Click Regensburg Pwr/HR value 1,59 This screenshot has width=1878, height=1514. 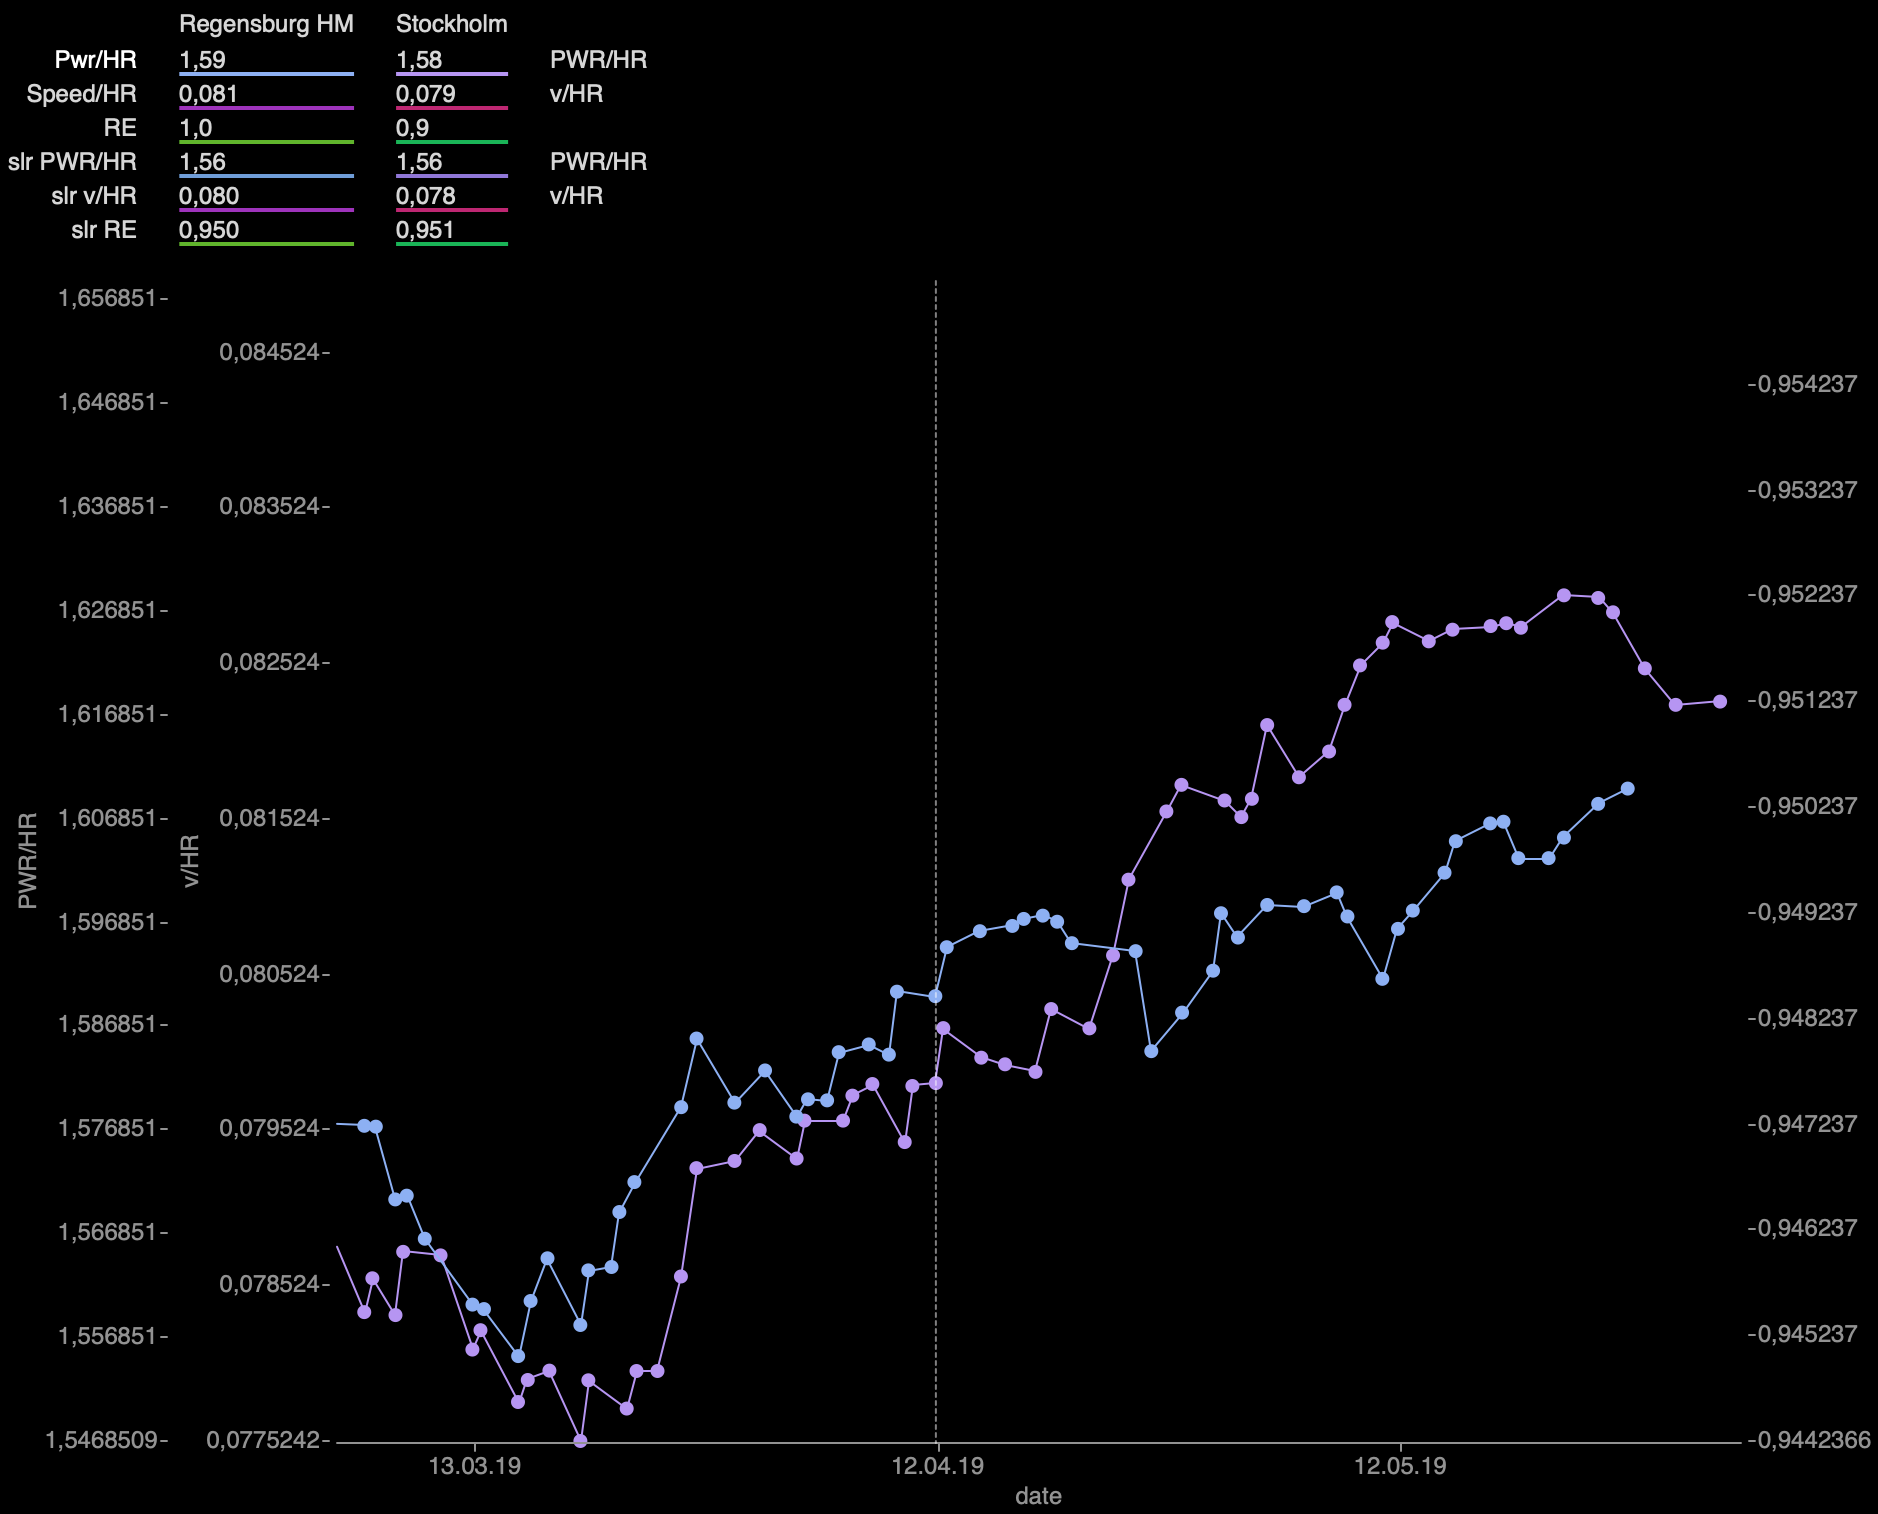tap(202, 60)
